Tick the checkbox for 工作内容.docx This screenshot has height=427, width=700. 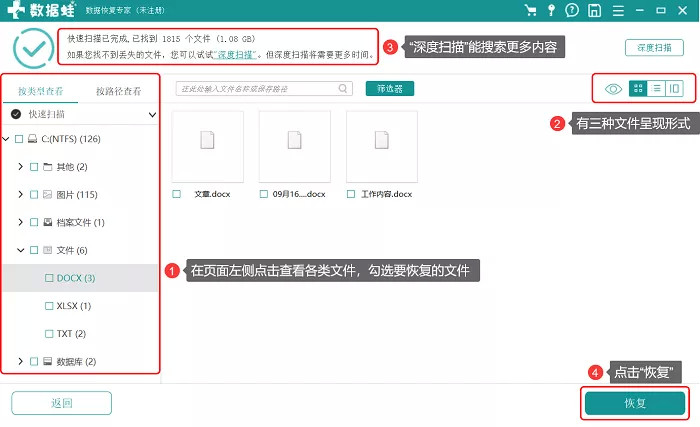pyautogui.click(x=351, y=194)
